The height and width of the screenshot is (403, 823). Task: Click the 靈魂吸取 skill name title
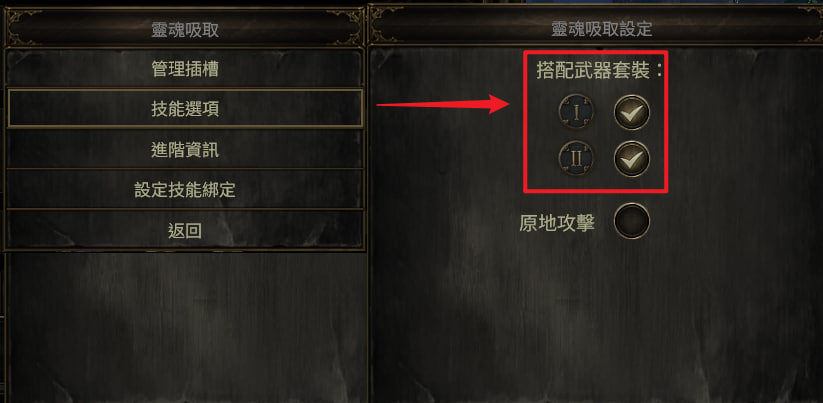[185, 30]
